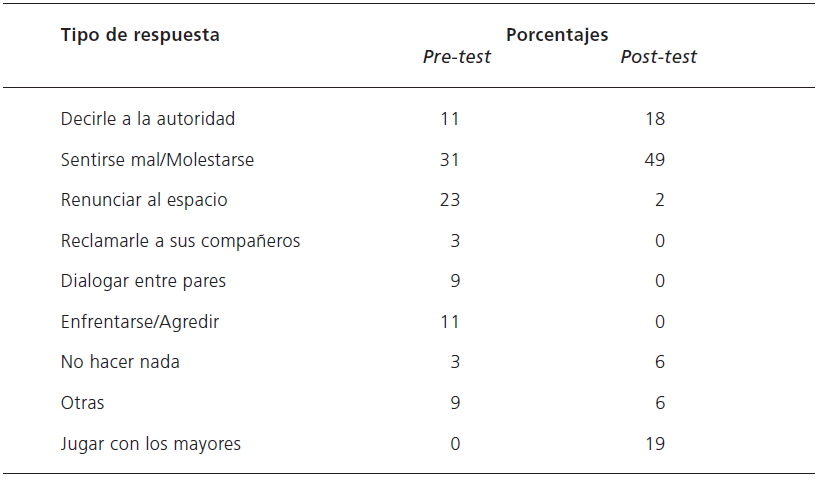This screenshot has width=819, height=480.
Task: Click the 'Pre-test' column subheader
Action: coord(457,57)
